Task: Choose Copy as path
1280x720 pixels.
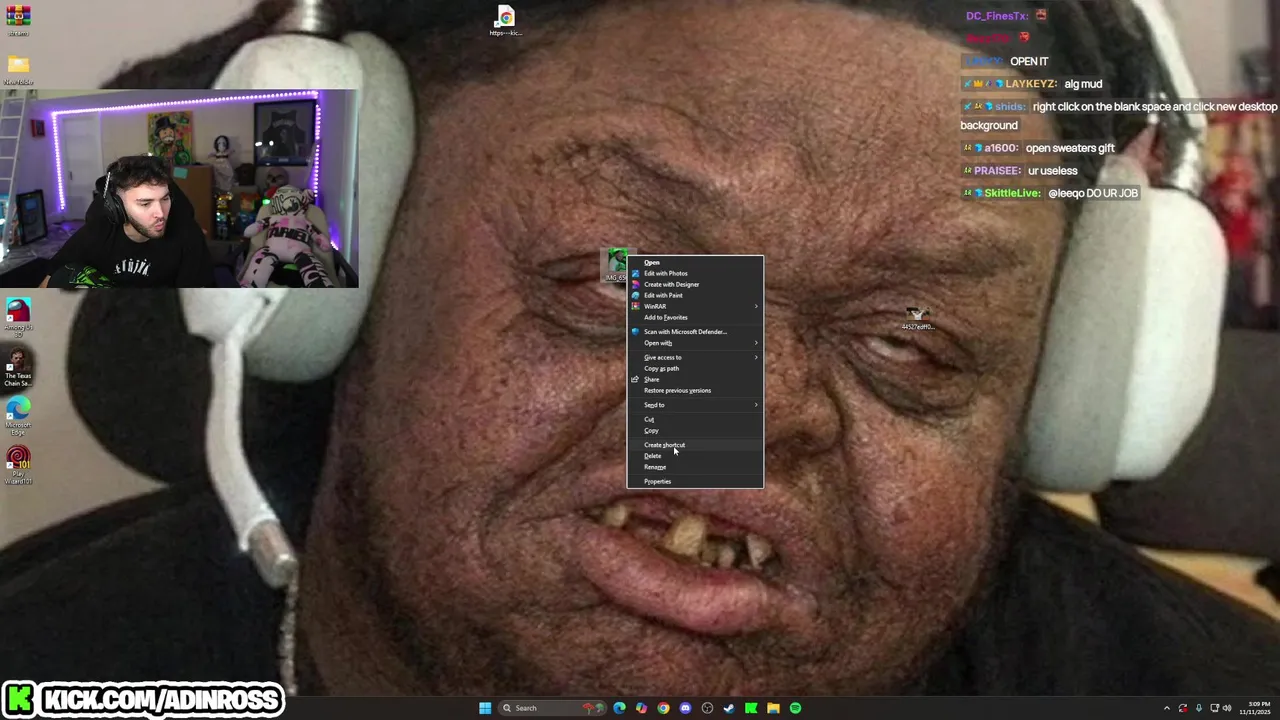Action: (695, 369)
